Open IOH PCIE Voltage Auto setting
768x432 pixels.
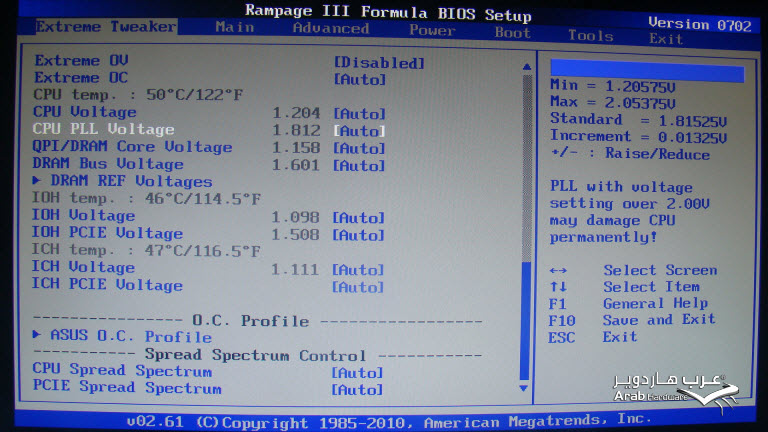[x=359, y=235]
